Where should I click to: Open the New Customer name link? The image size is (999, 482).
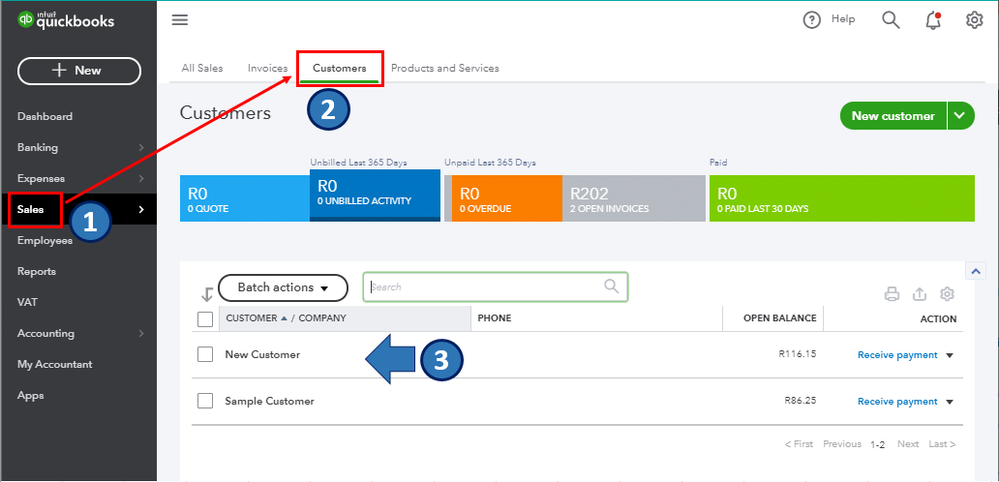[262, 354]
